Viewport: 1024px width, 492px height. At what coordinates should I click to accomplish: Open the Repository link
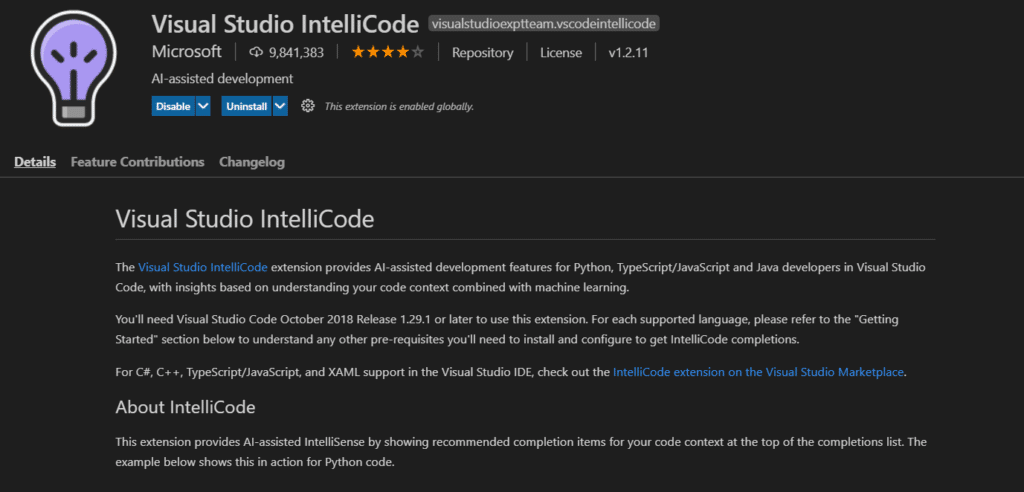483,53
